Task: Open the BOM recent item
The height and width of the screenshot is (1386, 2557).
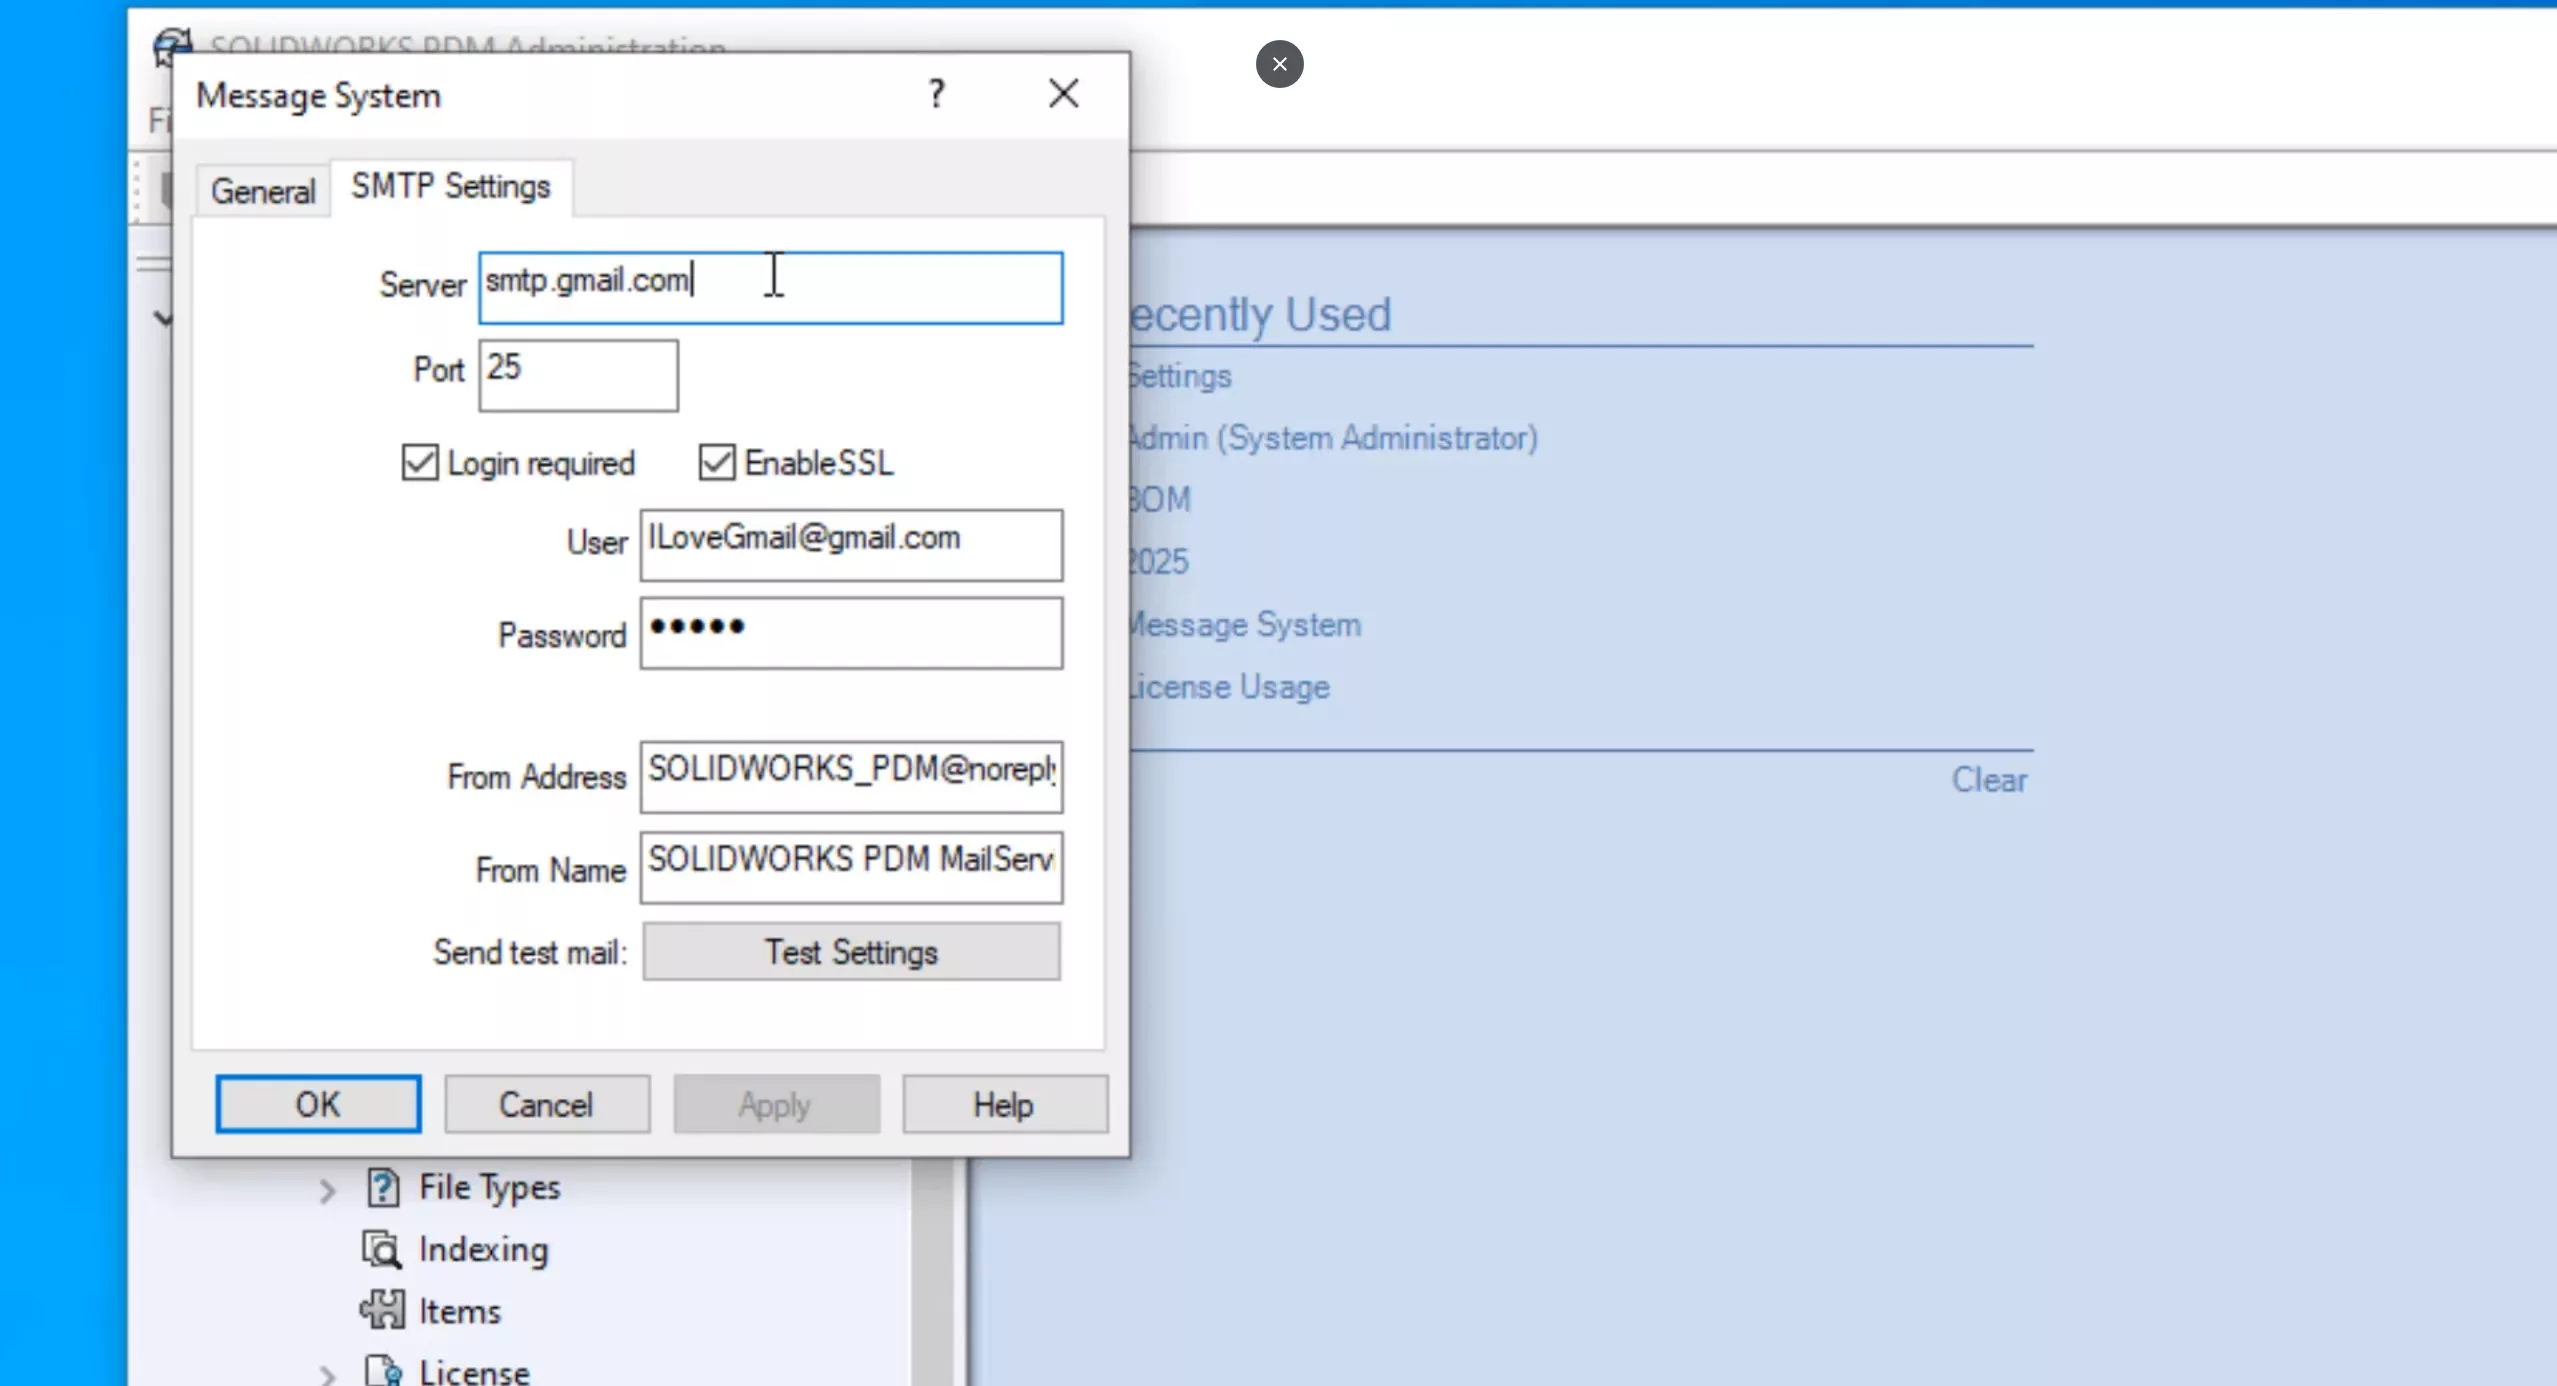Action: point(1160,499)
